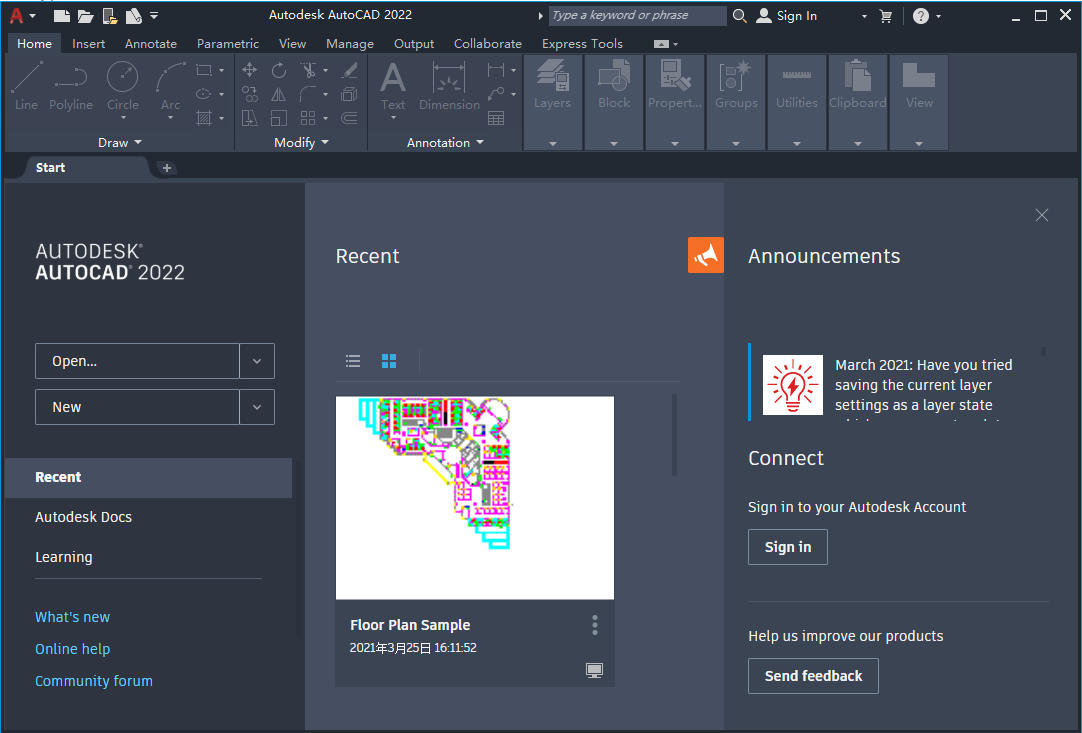Select the Explode tool

tap(349, 94)
